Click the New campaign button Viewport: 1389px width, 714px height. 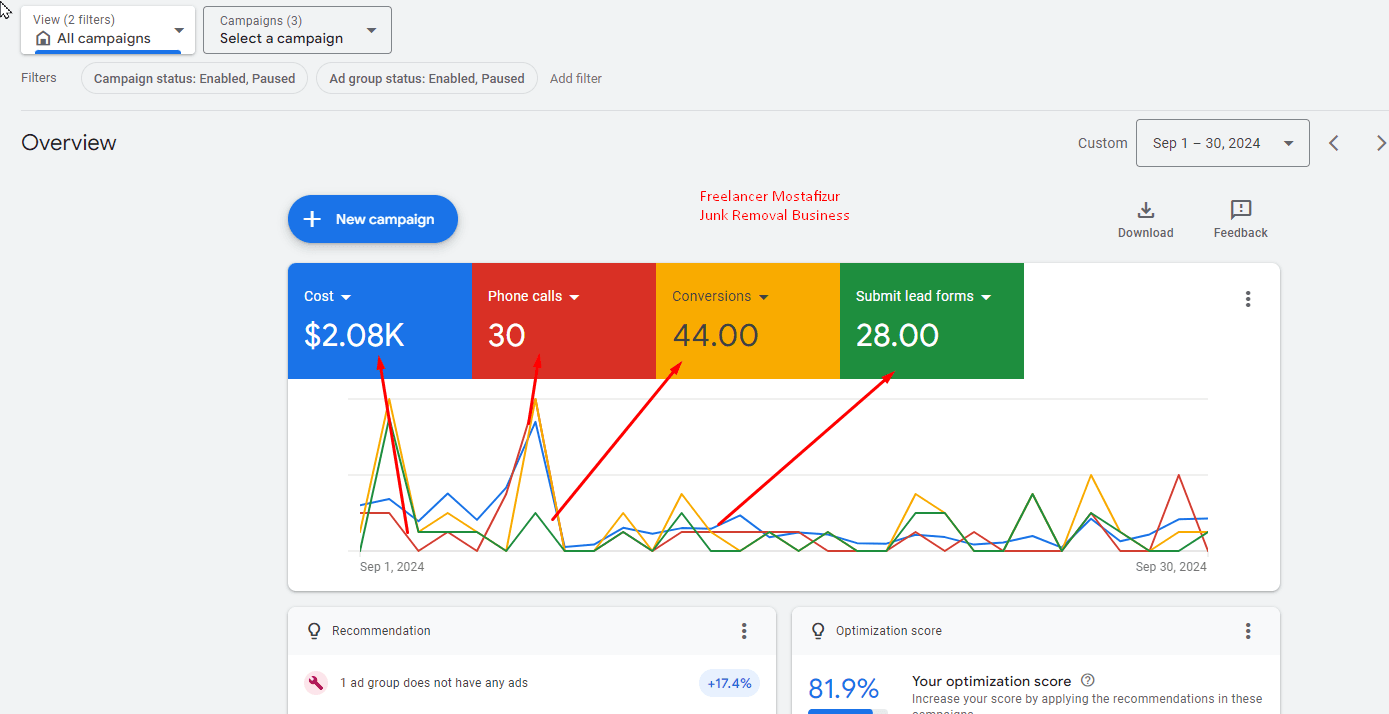372,219
